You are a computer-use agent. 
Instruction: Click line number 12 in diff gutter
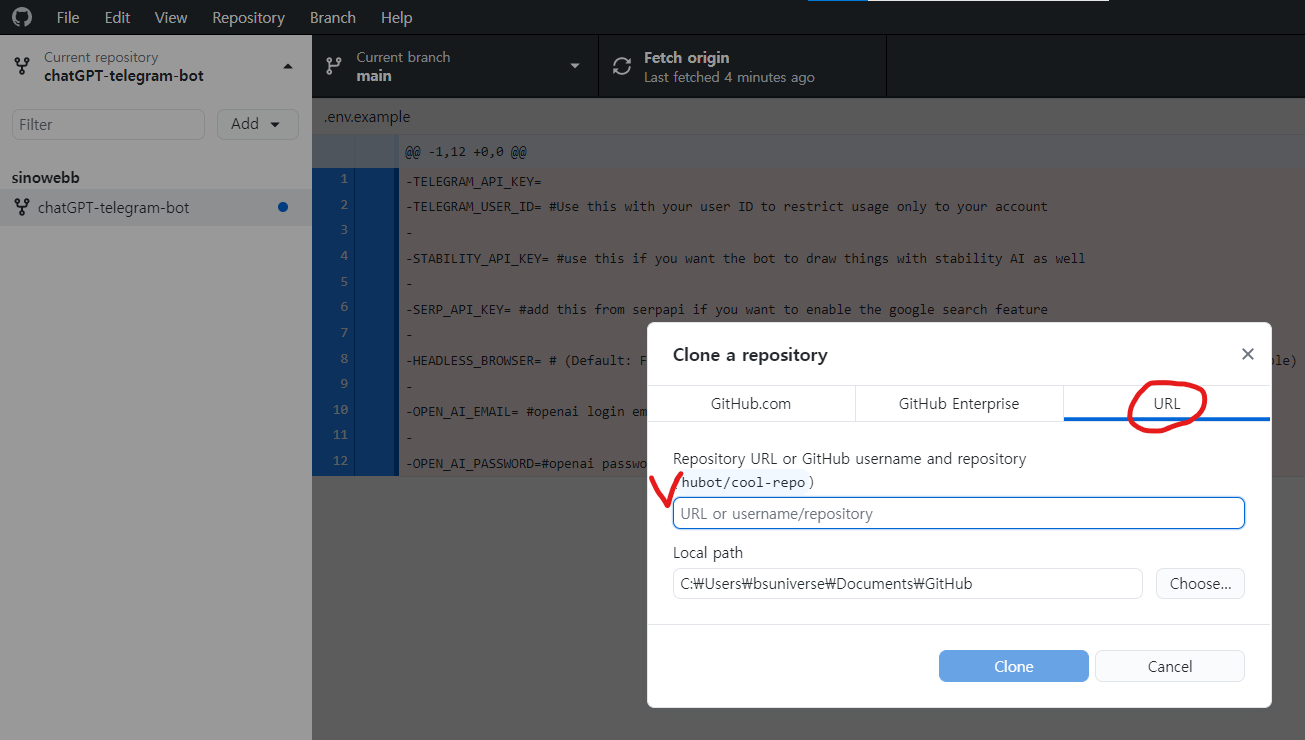pos(341,461)
